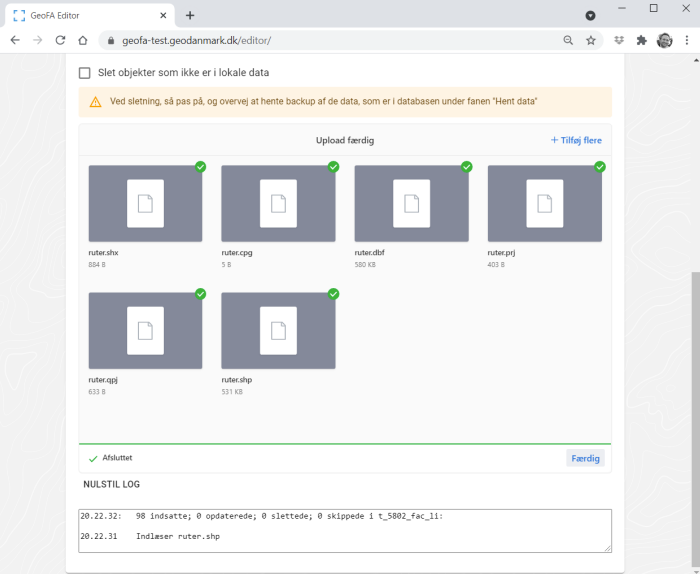Maximize the Chrome window
Screen dimensions: 700x574
tap(654, 8)
